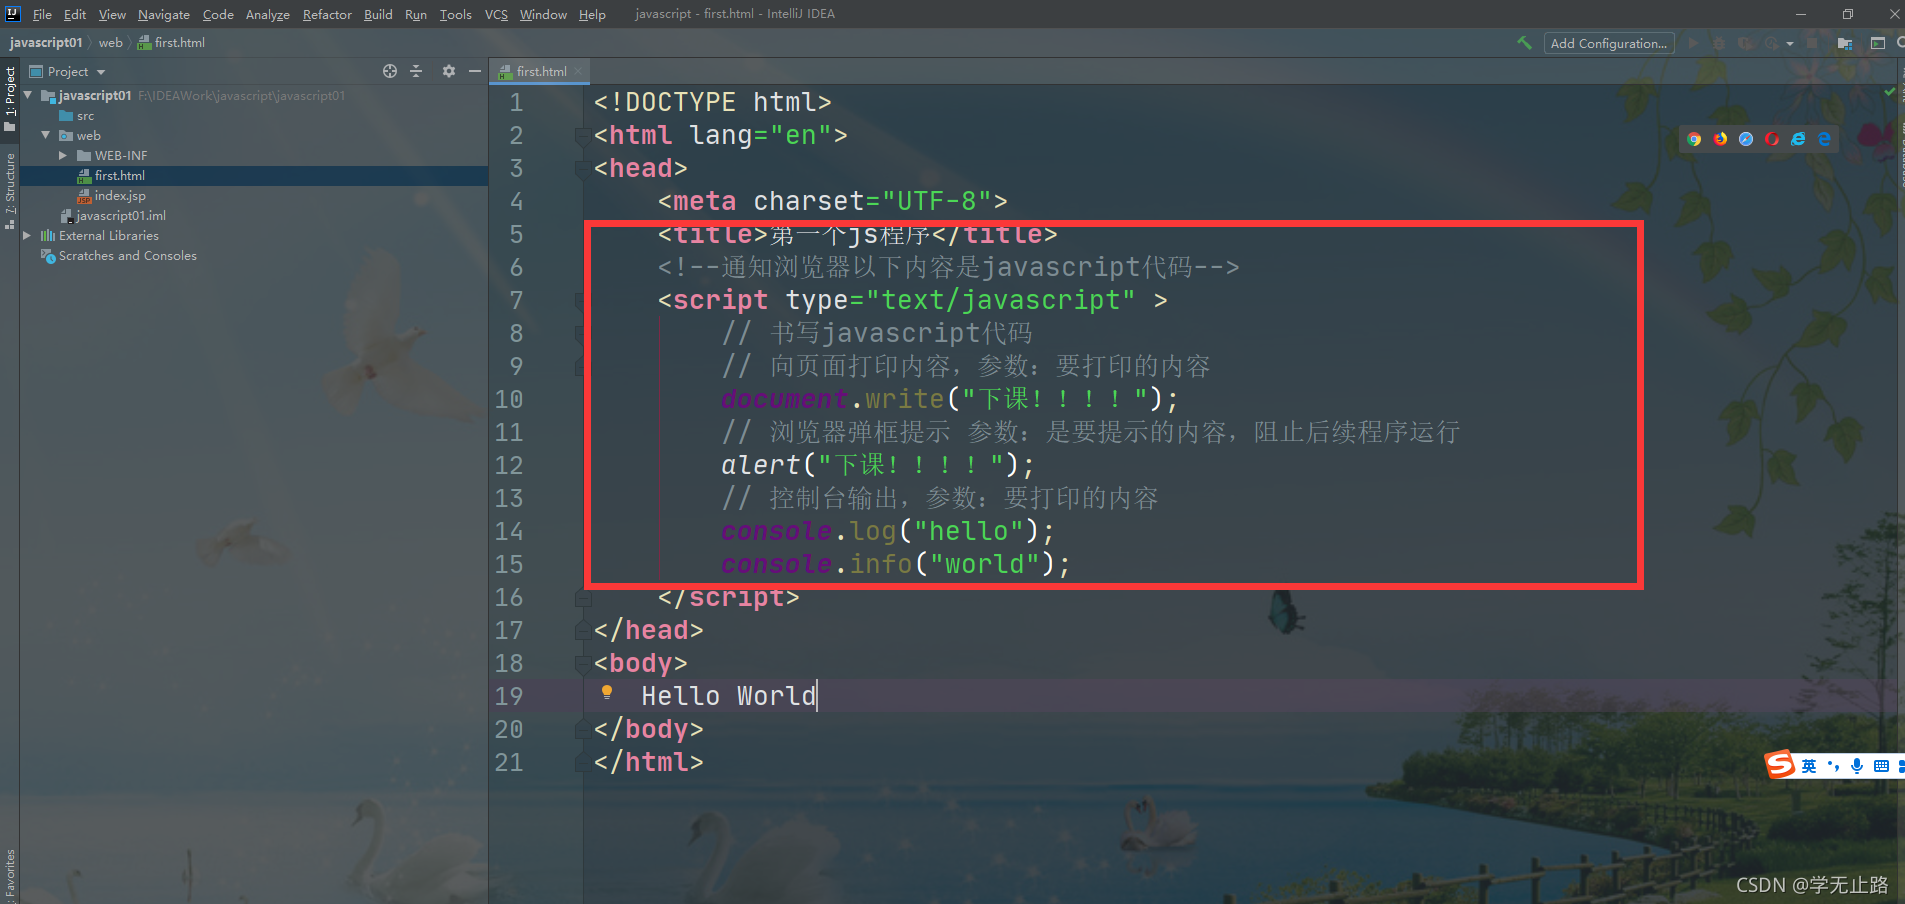Open the Window menu

coord(543,14)
